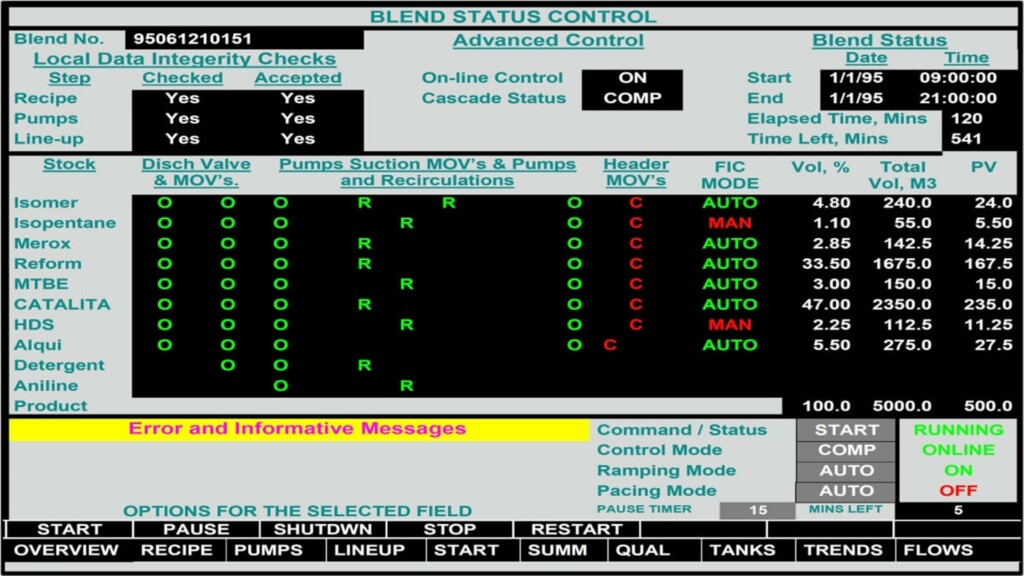Click the Alqui header MOV red C indicator
This screenshot has height=576, width=1024.
pyautogui.click(x=610, y=345)
